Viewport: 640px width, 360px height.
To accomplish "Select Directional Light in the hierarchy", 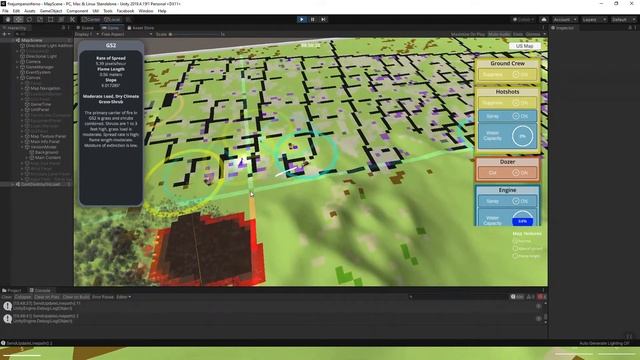I will pos(41,56).
